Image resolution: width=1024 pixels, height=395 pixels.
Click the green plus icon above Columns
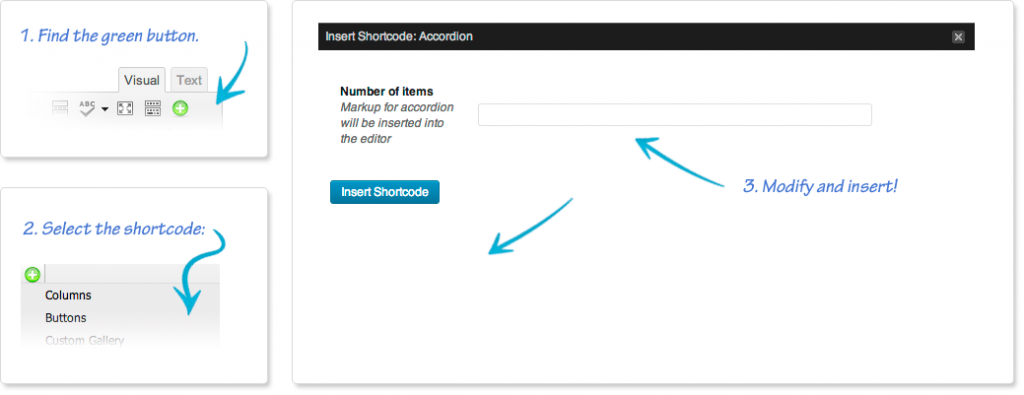(x=32, y=275)
